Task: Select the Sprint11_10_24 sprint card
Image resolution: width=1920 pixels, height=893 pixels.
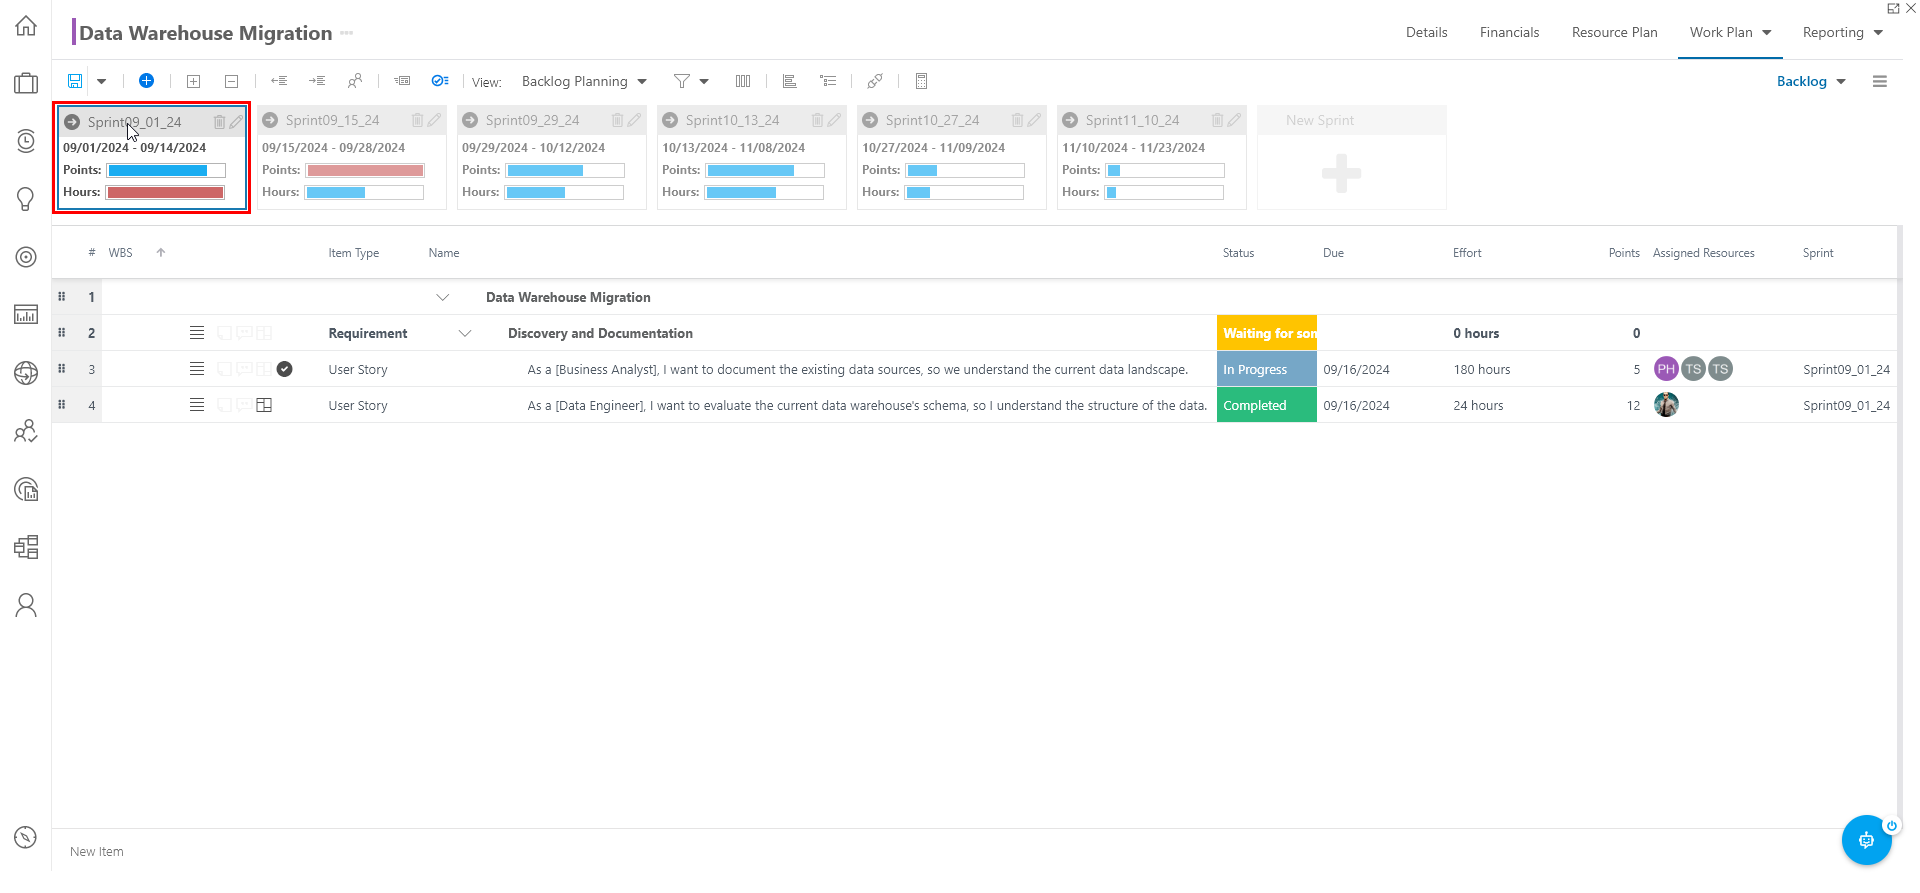Action: 1152,157
